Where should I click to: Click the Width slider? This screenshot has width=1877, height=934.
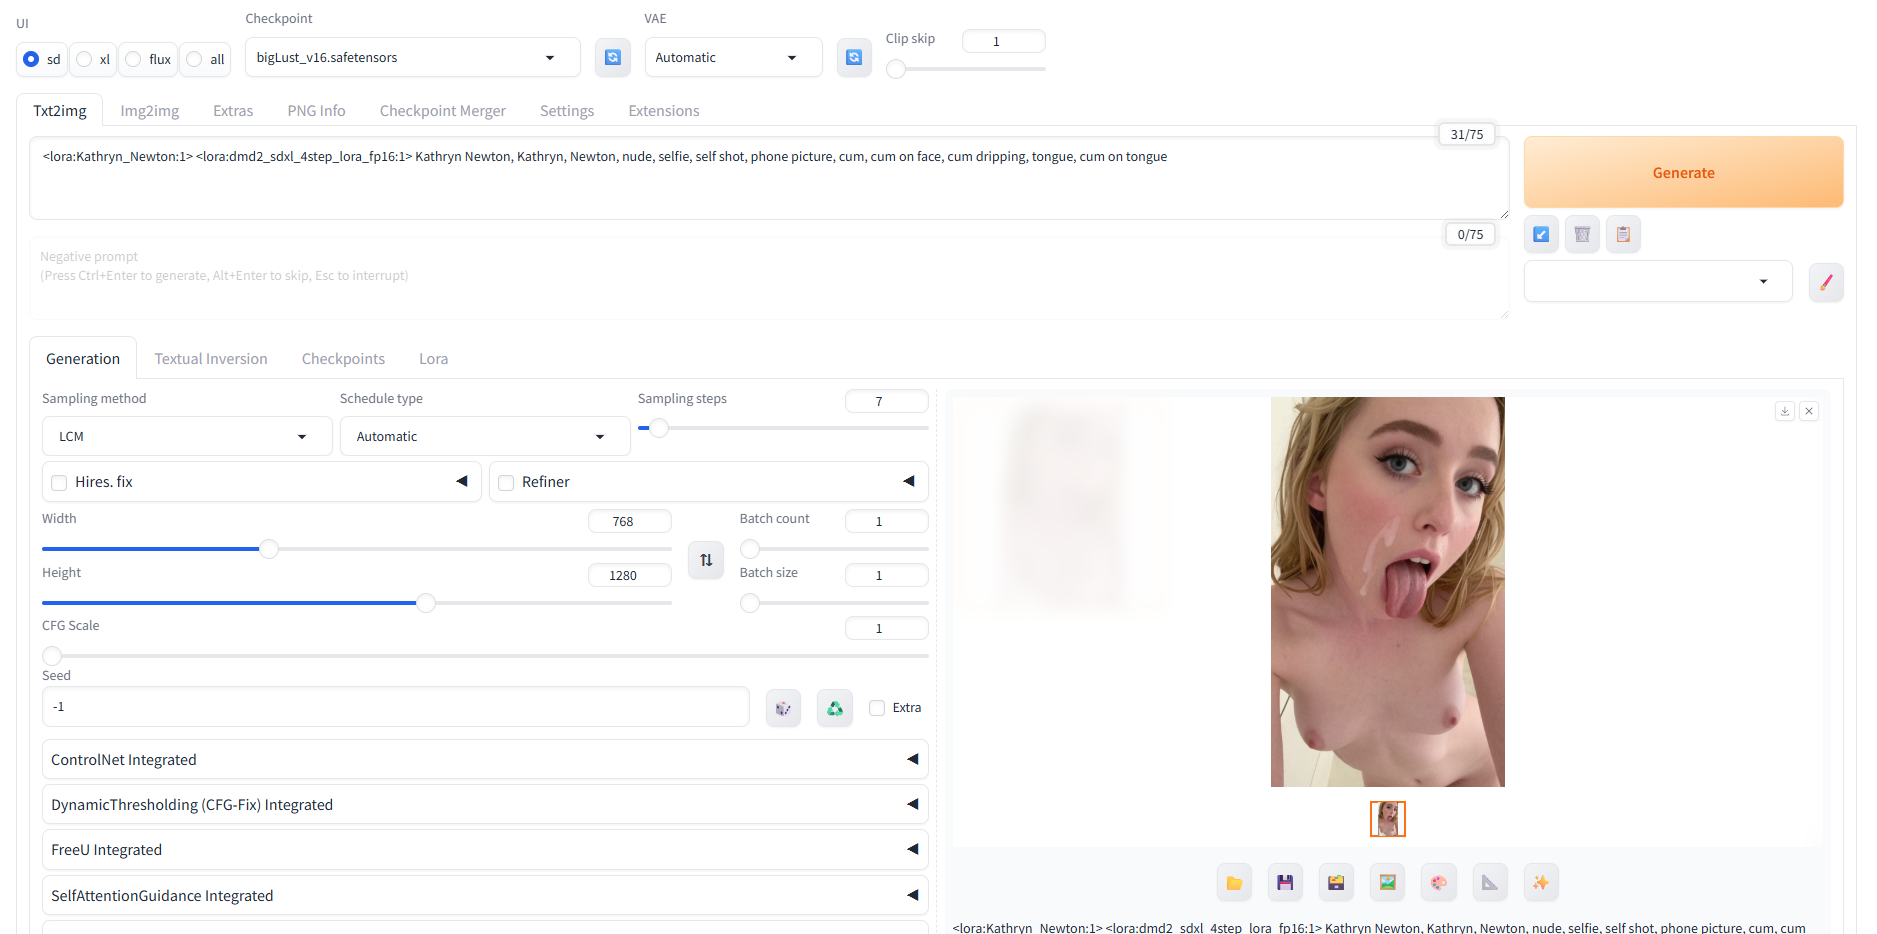click(357, 549)
